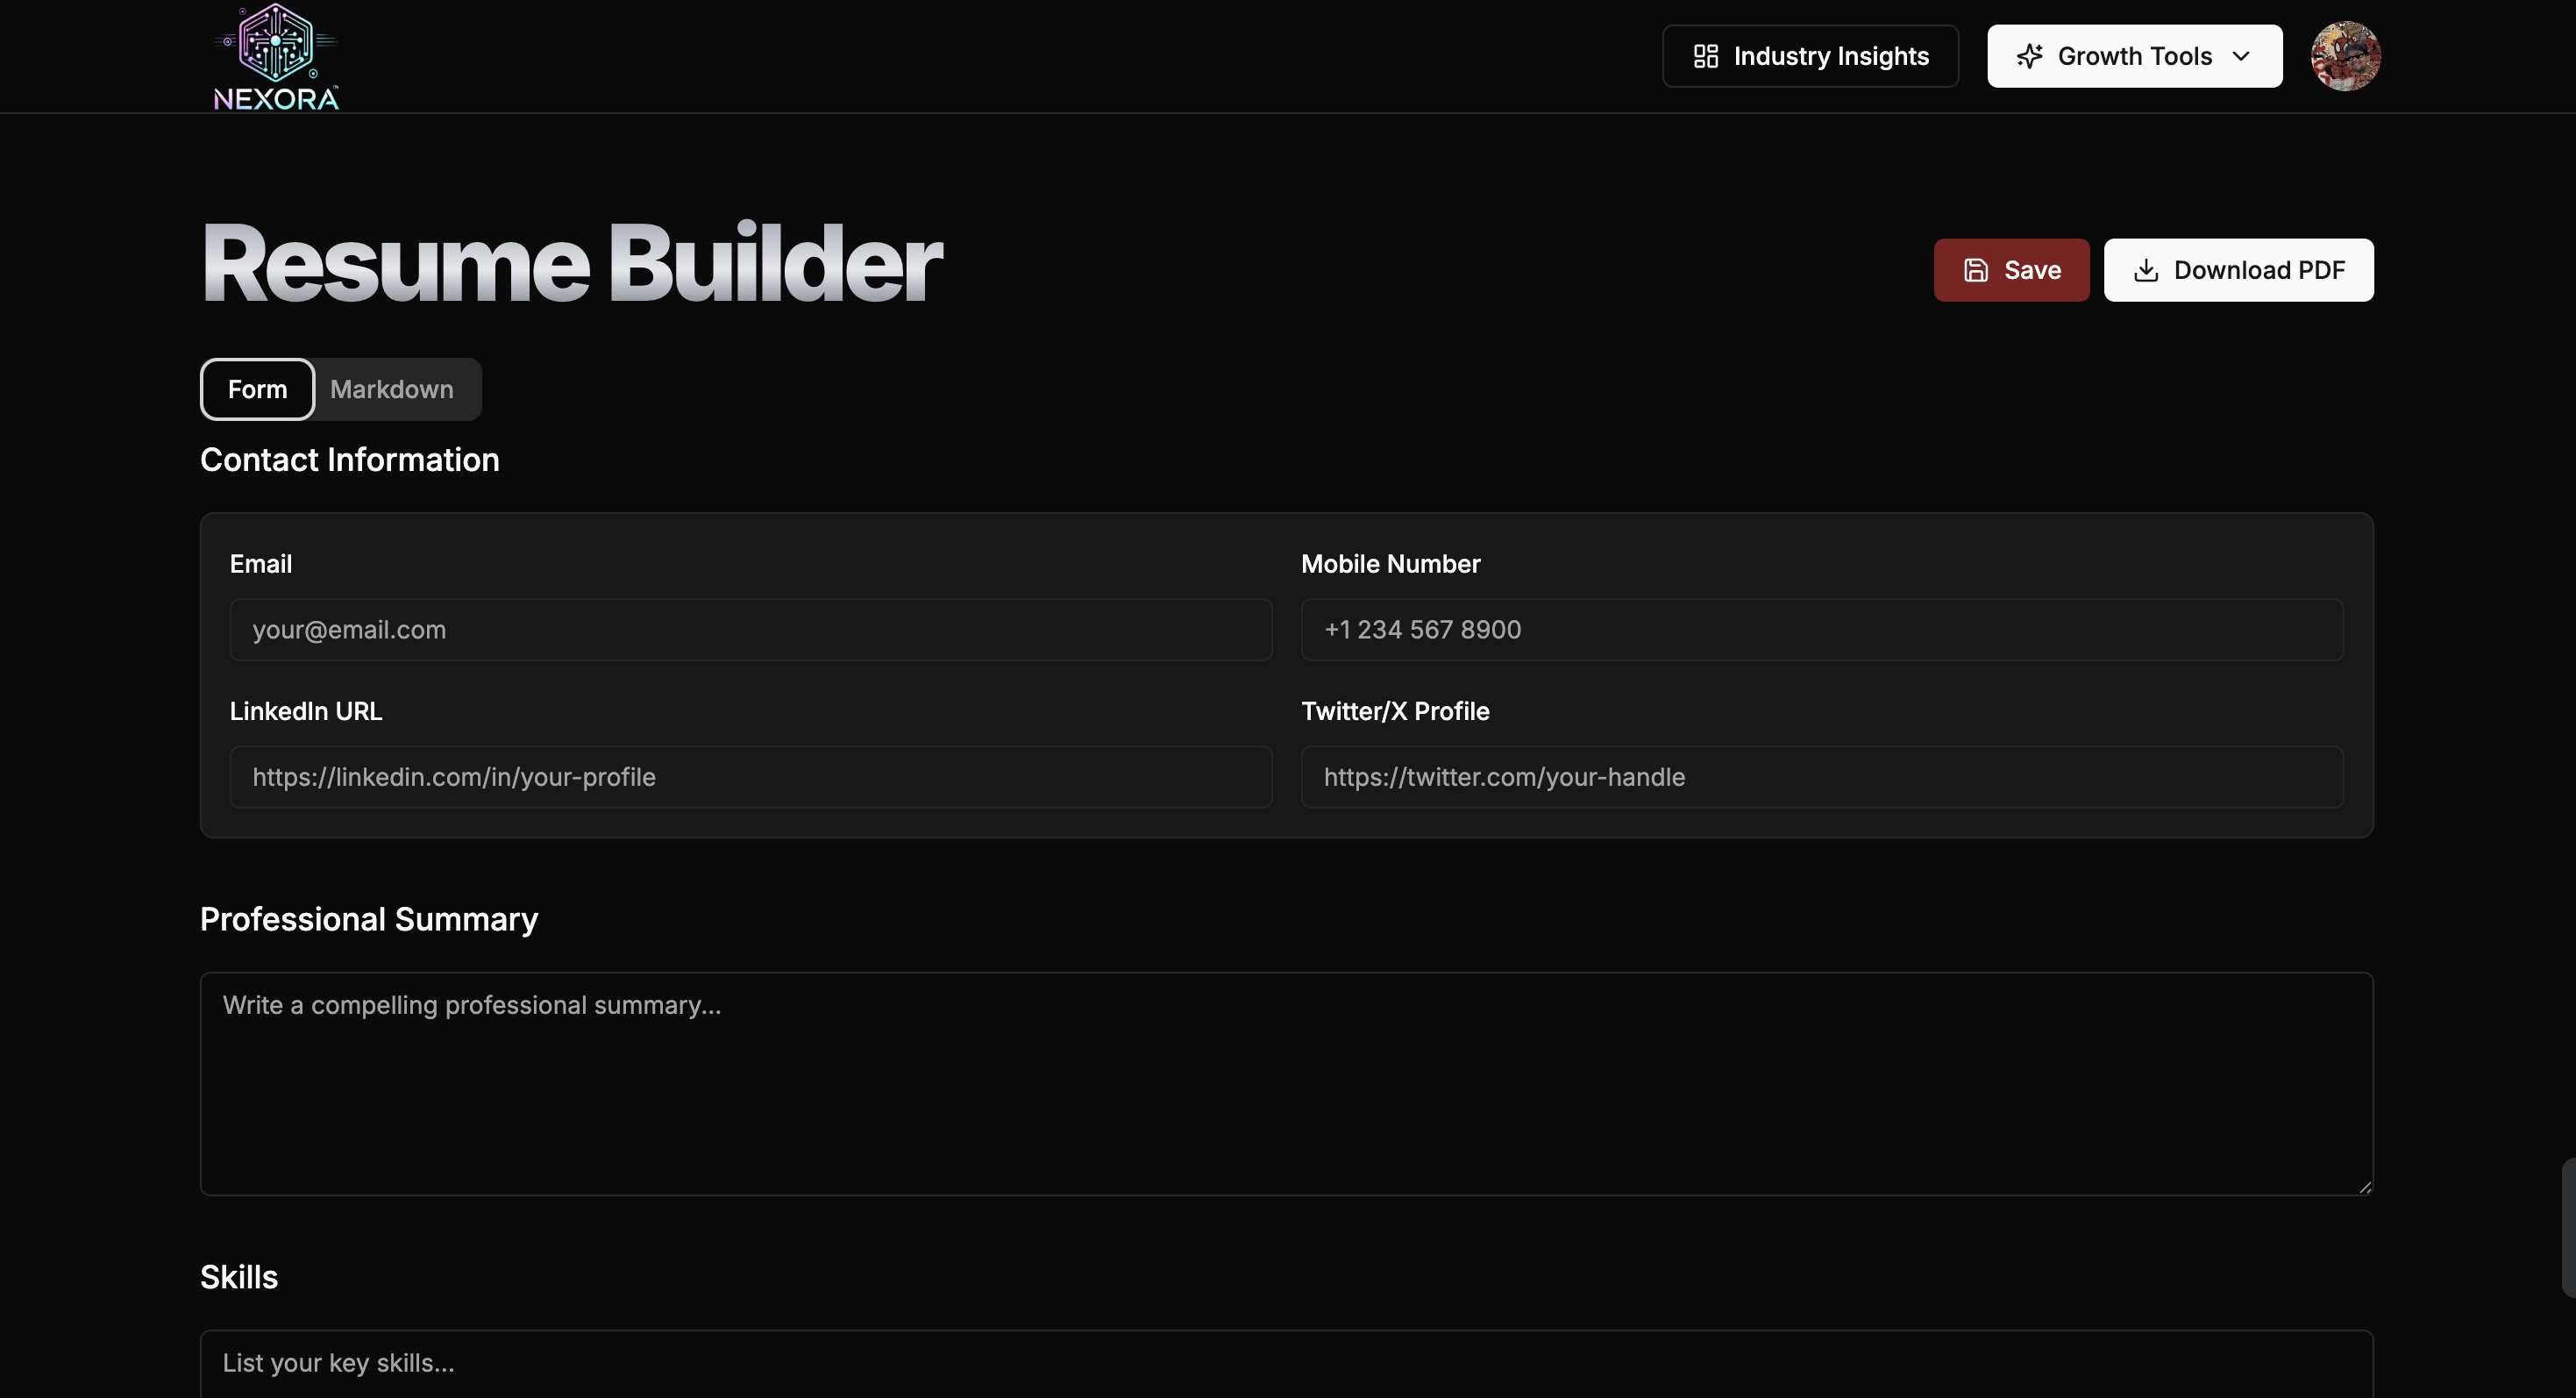Open the Industry Insights page
The image size is (2576, 1398).
pyautogui.click(x=1830, y=56)
